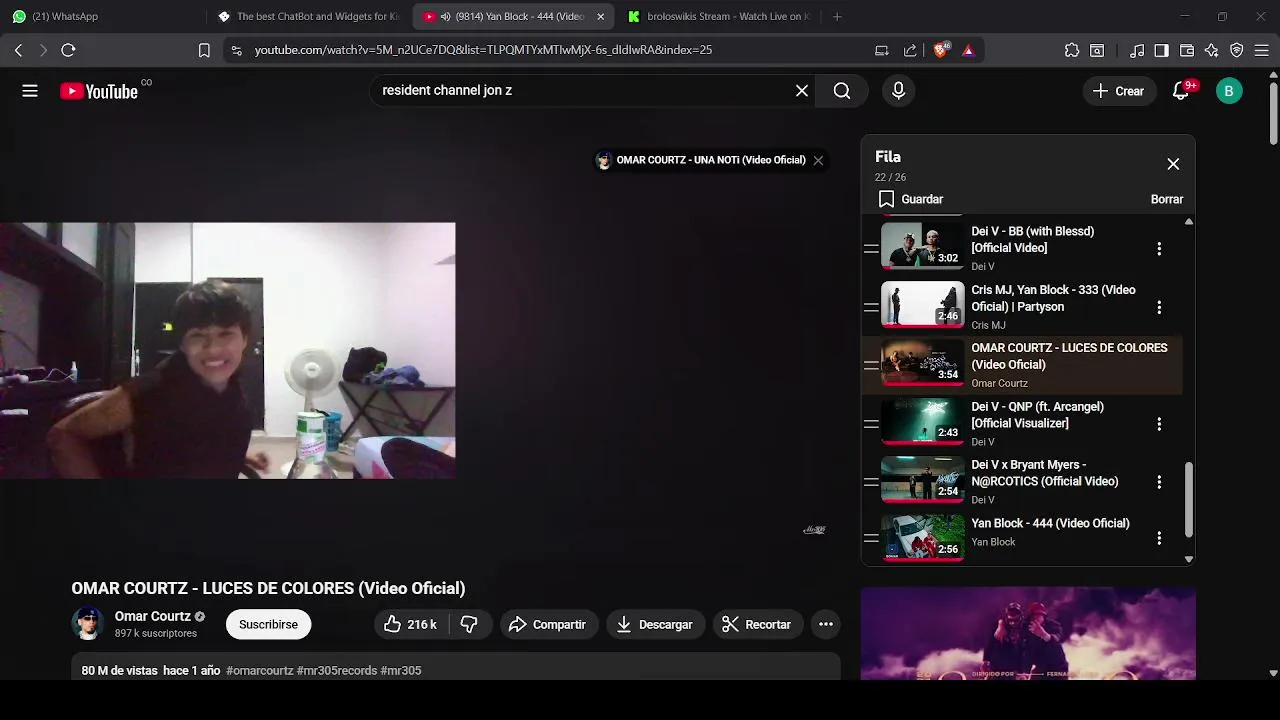Switch to broloswikis Stream tab

click(718, 16)
